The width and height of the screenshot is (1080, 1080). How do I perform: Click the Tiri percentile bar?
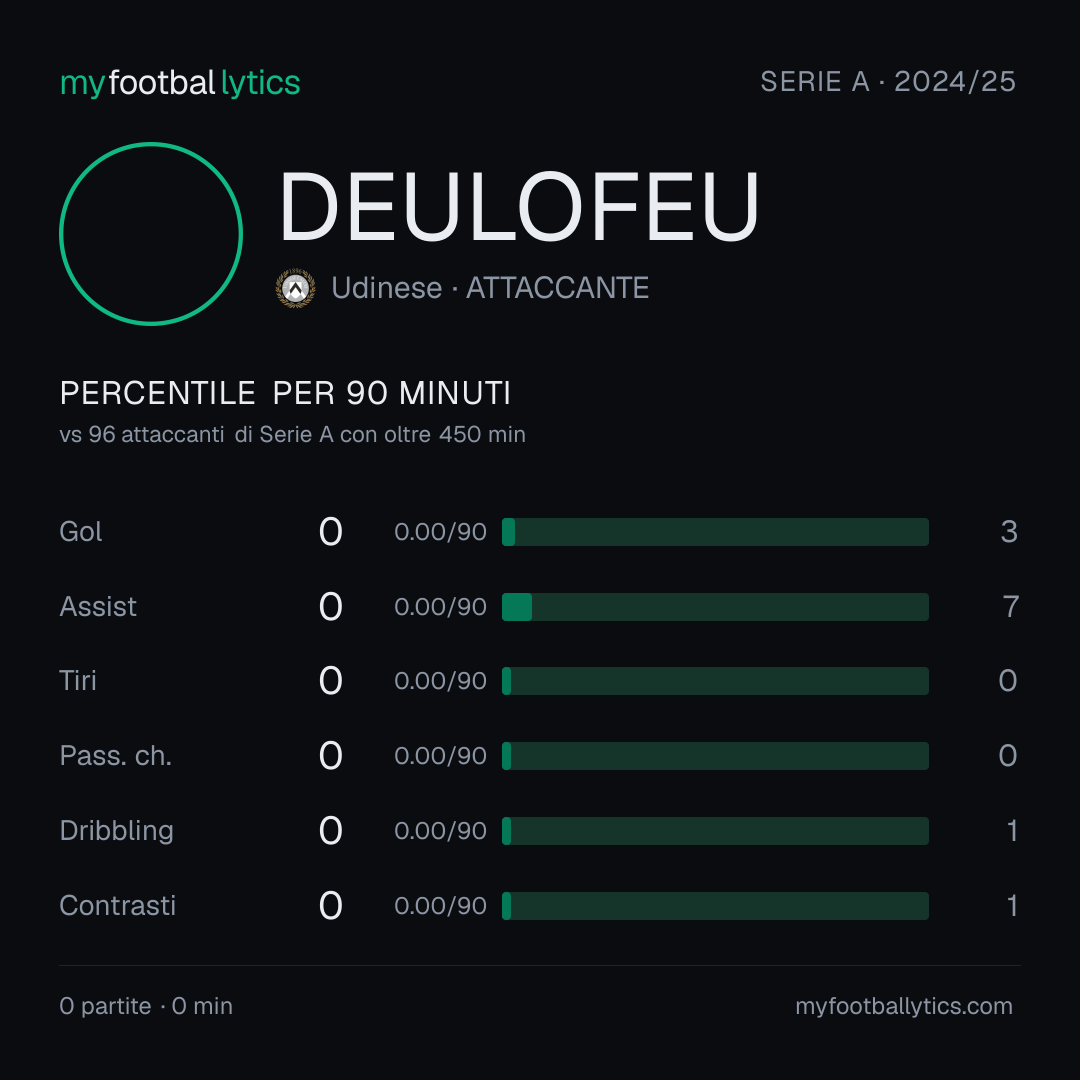pos(715,681)
